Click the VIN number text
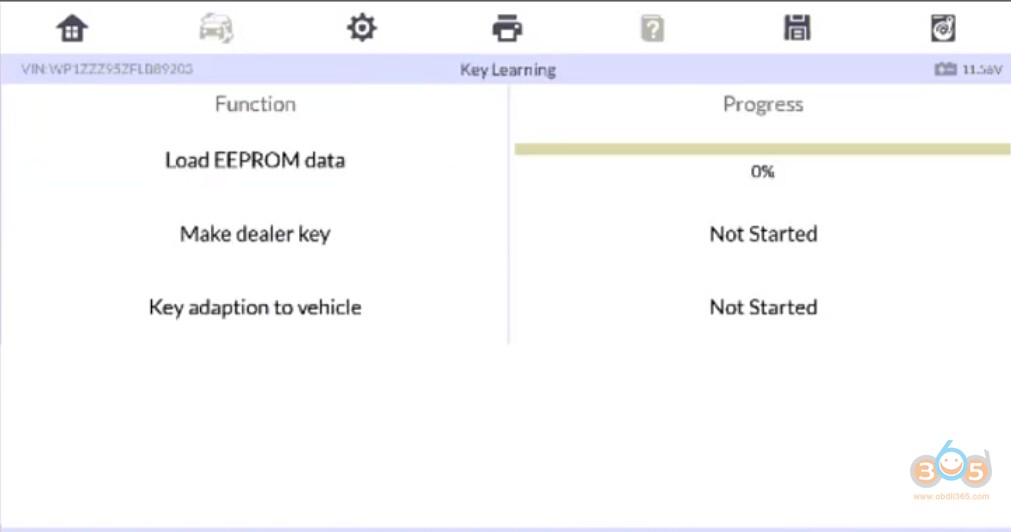Screen dimensions: 1011x532 [107, 70]
